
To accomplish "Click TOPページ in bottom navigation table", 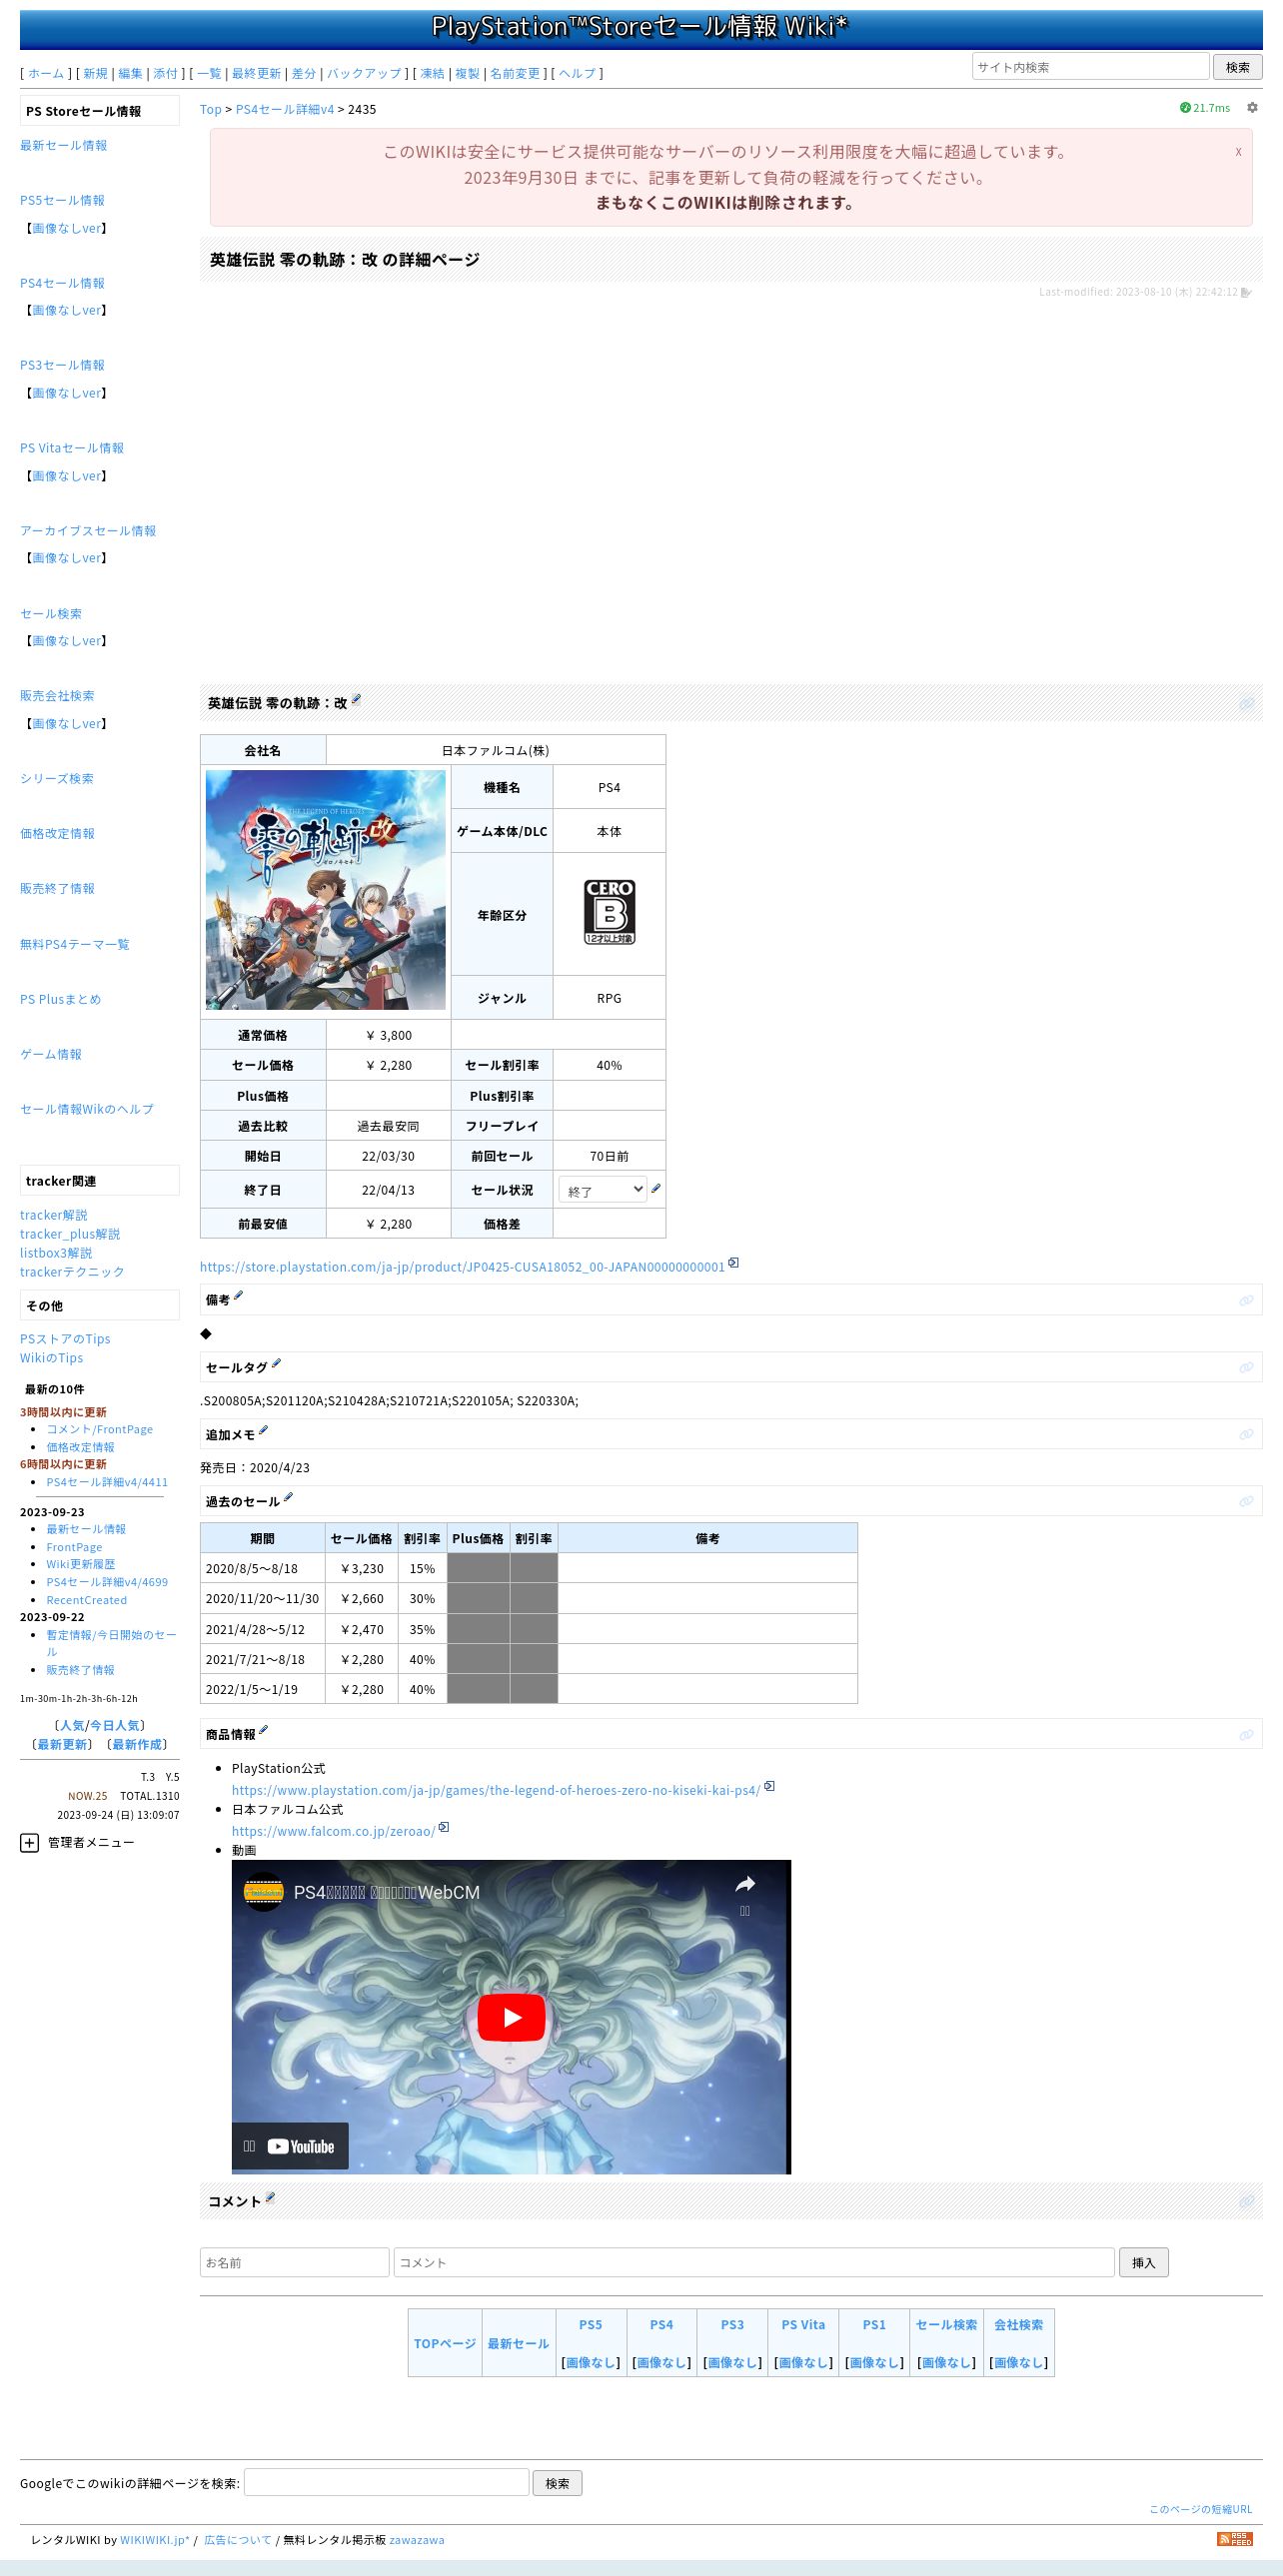I will (445, 2343).
